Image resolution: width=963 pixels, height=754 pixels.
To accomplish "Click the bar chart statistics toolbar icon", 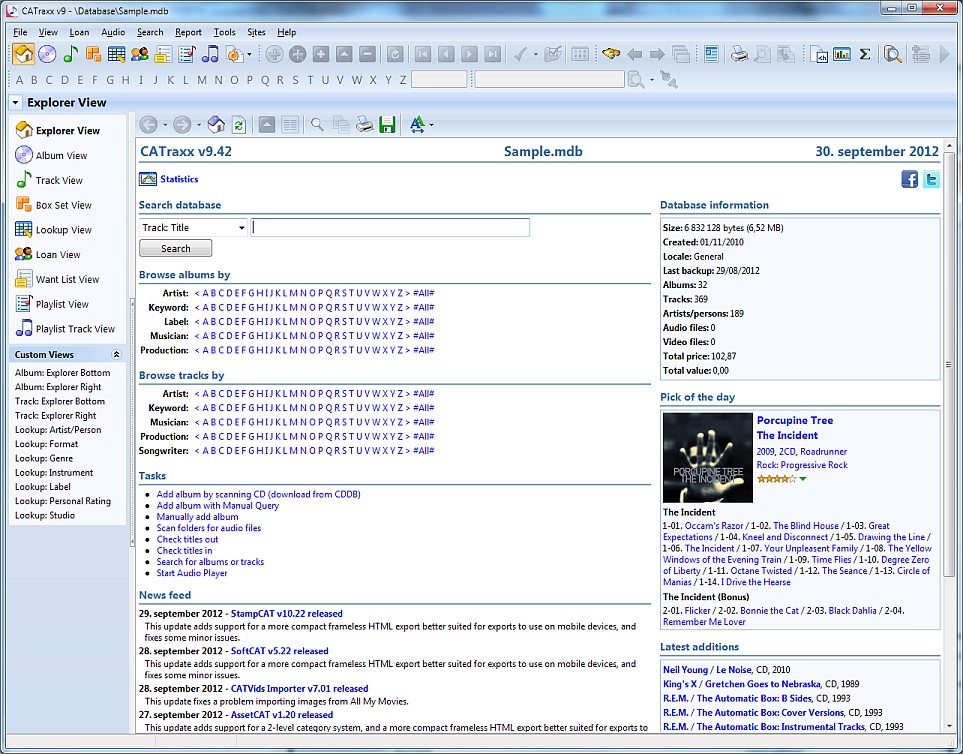I will pyautogui.click(x=842, y=54).
